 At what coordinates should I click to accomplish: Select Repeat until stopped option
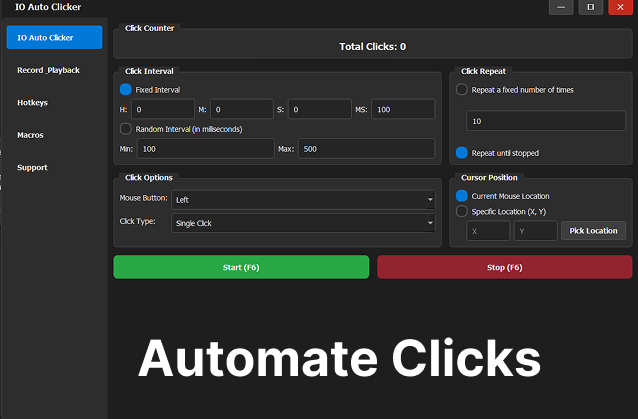pos(461,153)
